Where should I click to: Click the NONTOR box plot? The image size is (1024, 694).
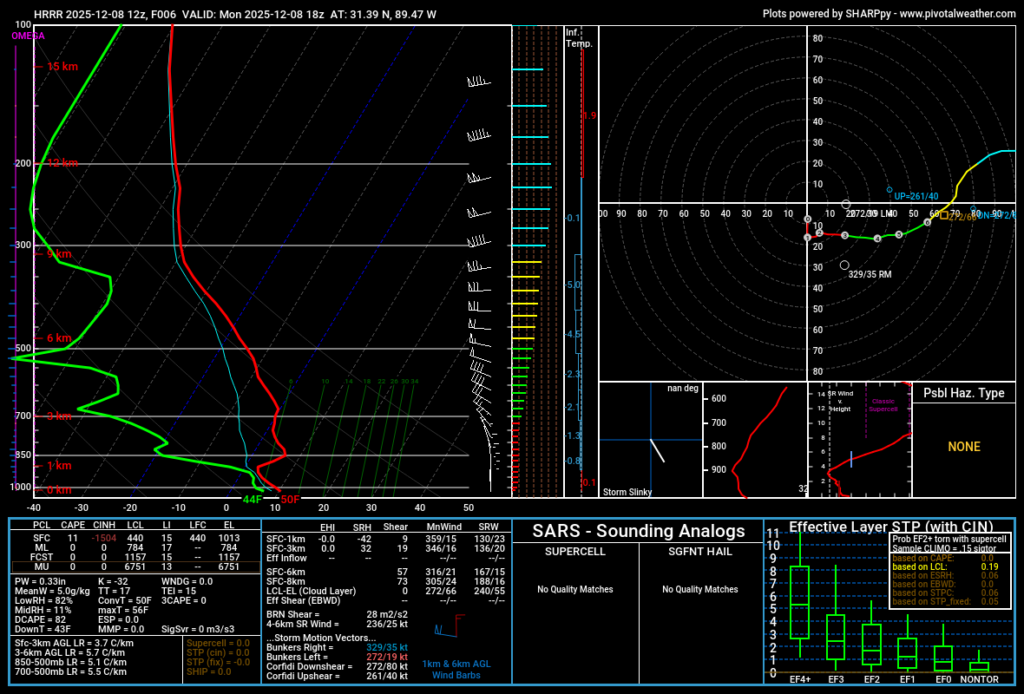point(979,666)
